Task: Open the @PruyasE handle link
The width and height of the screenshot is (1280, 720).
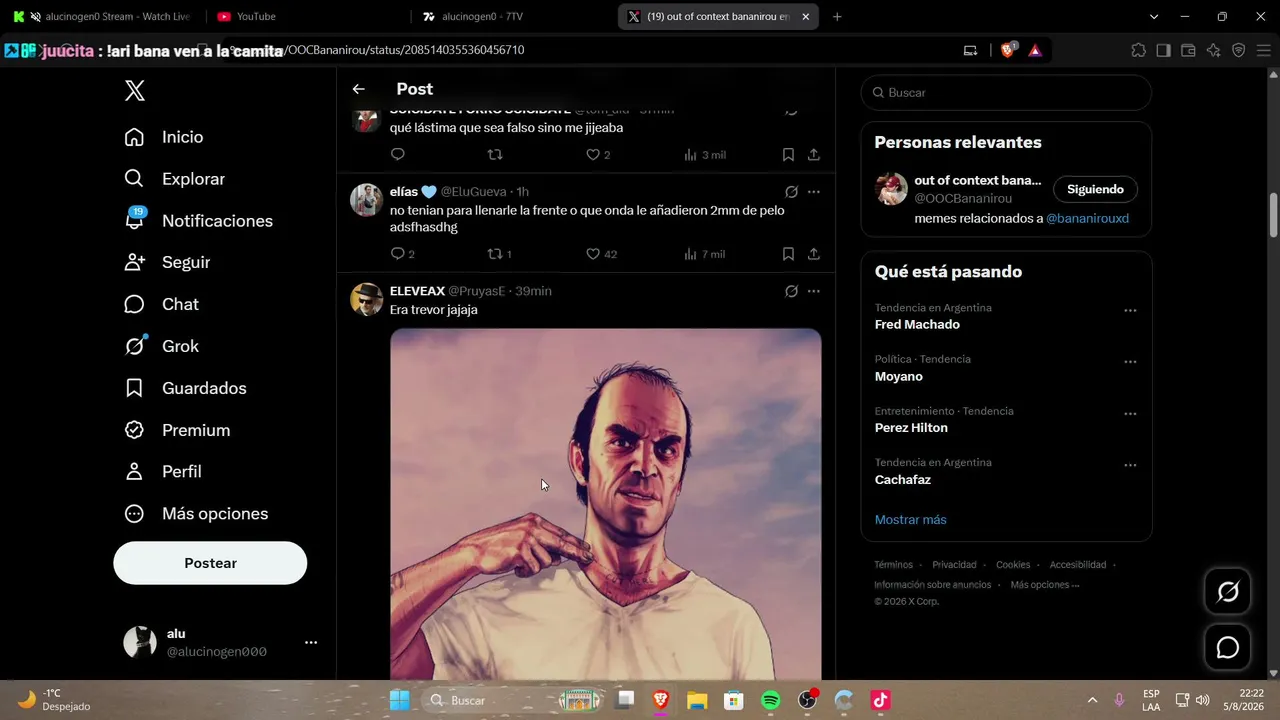Action: (479, 291)
